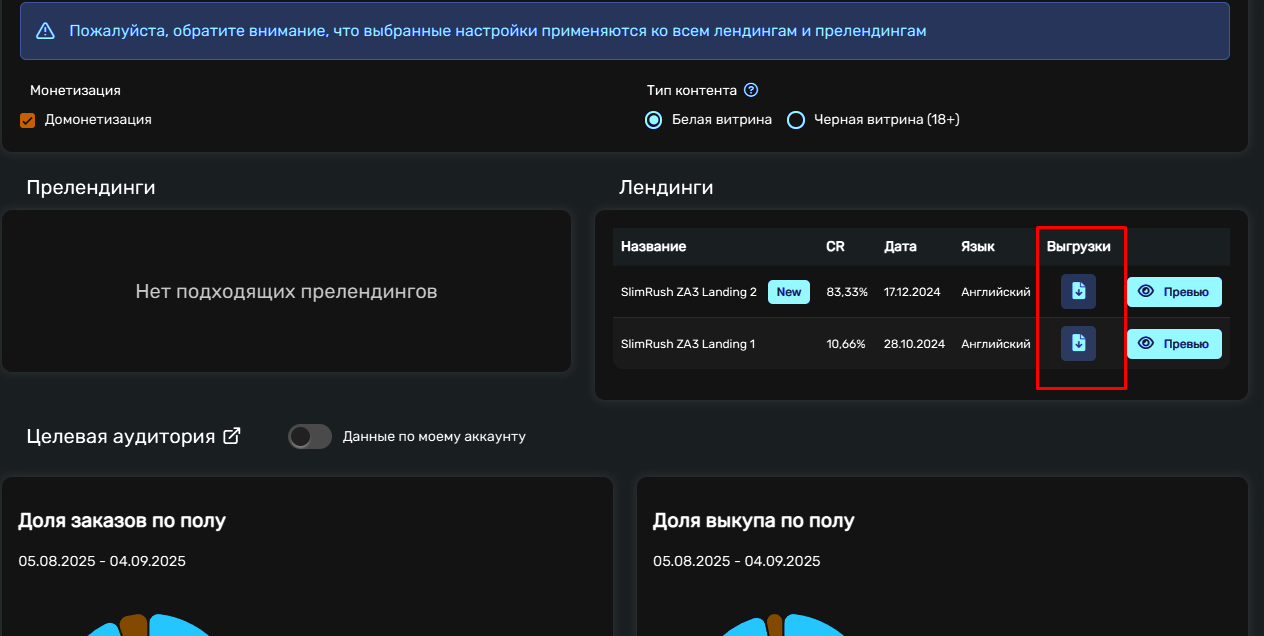Click the Дата column header
Screen dimensions: 1264x636
900,247
